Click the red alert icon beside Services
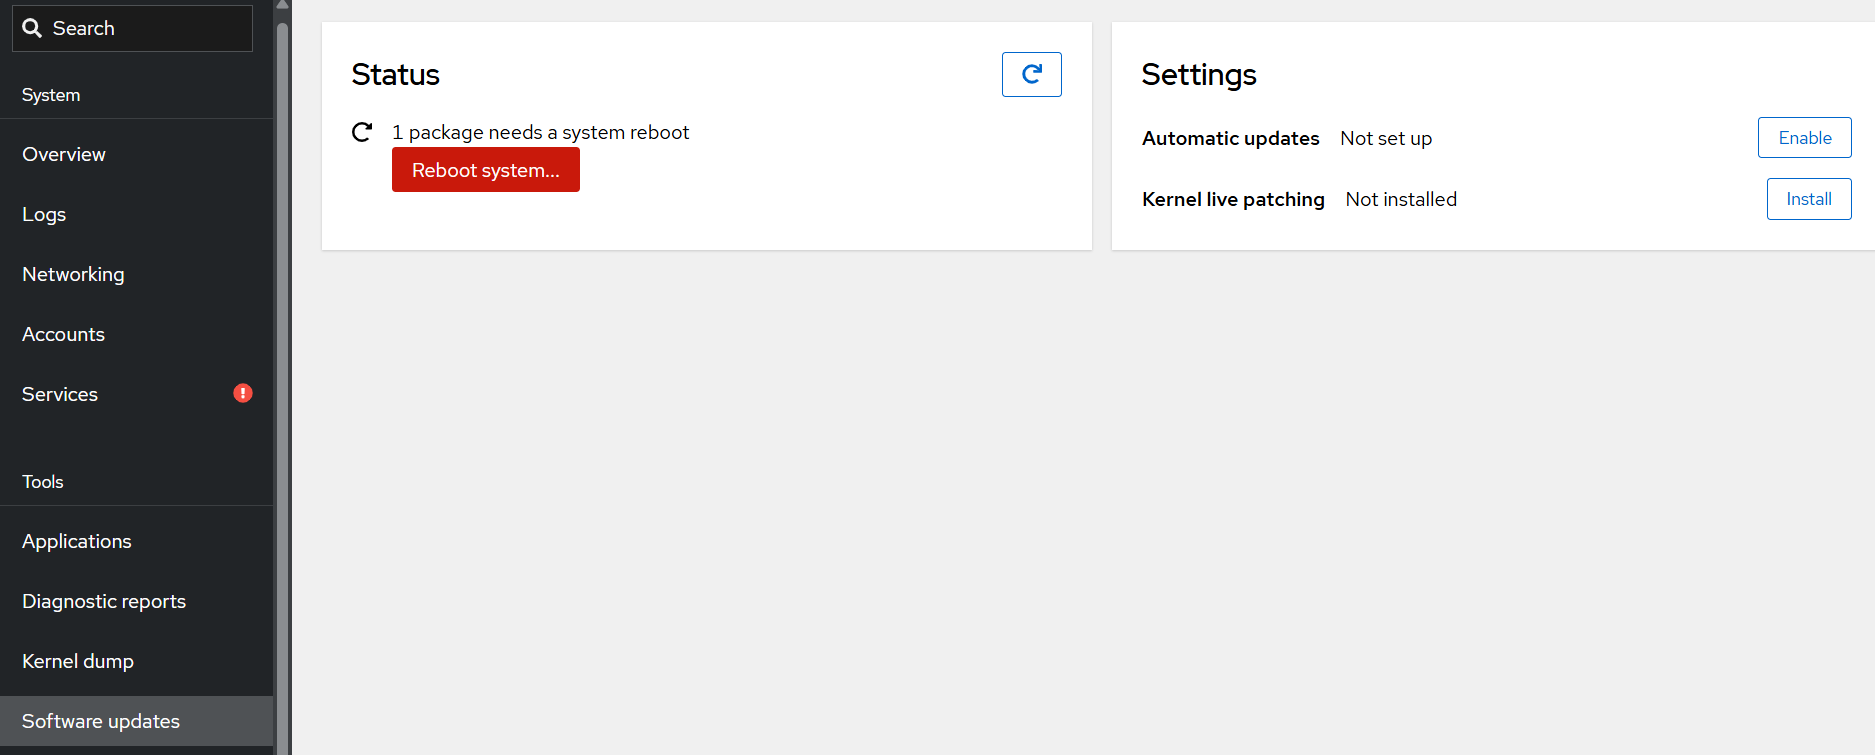Viewport: 1875px width, 755px height. [243, 393]
